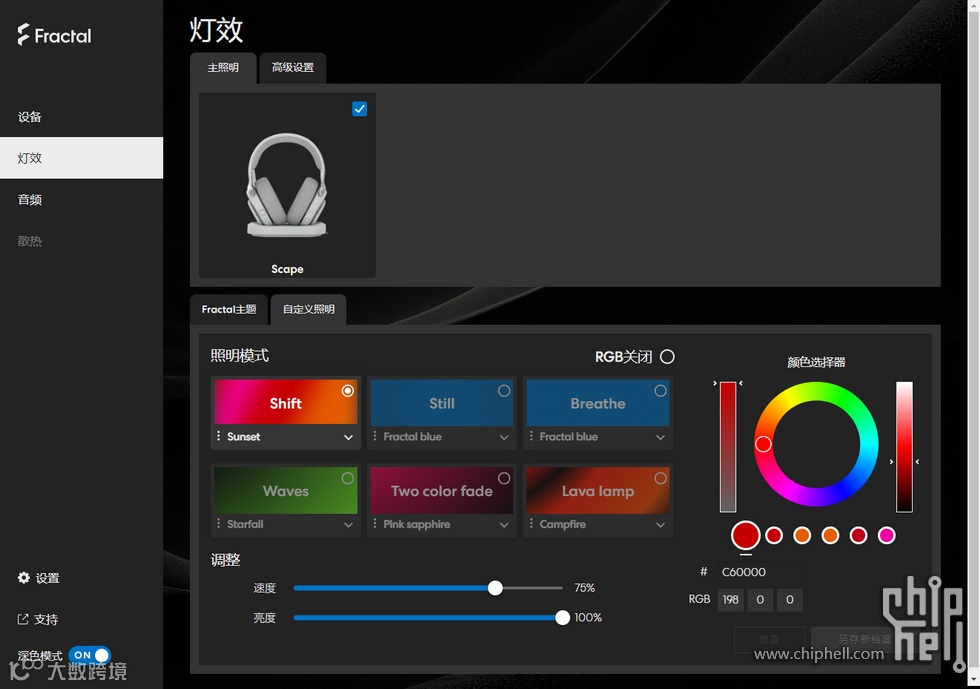Image resolution: width=980 pixels, height=689 pixels.
Task: Open the 音频 sidebar section
Action: (81, 199)
